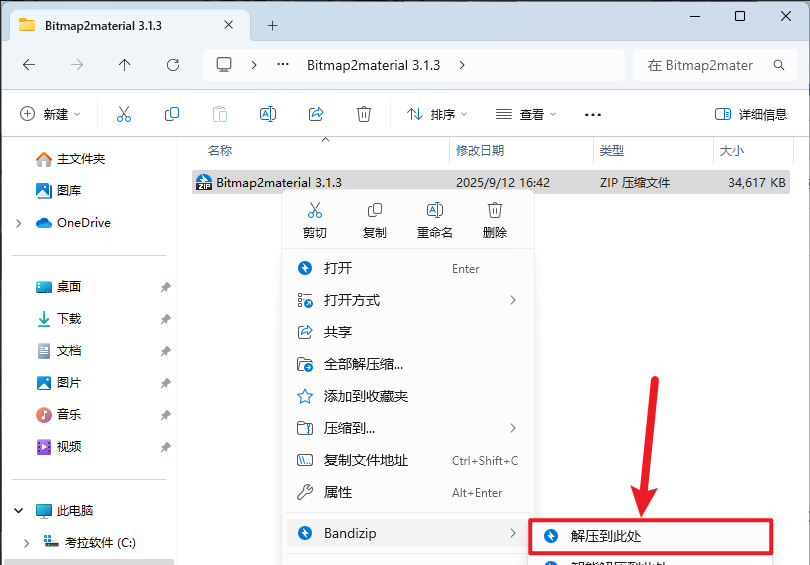The image size is (810, 565).
Task: Click the toolbar Copy icon
Action: 172,114
